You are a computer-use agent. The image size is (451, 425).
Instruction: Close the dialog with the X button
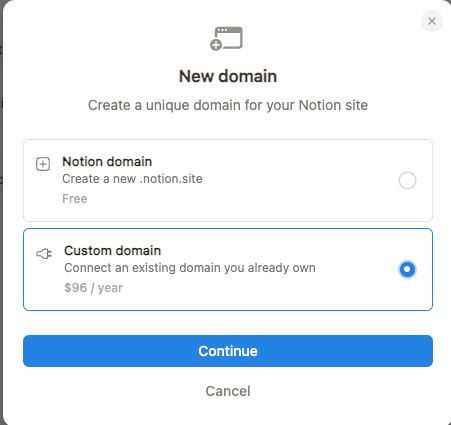click(432, 21)
